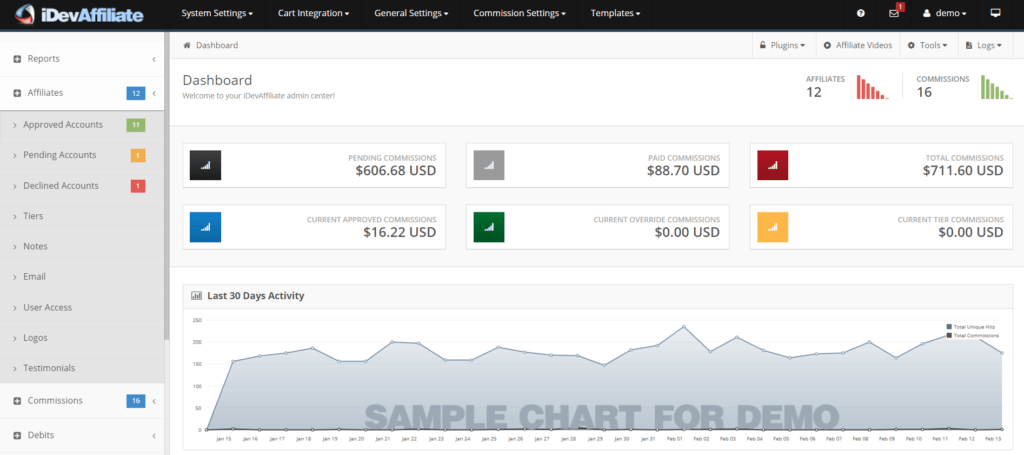Click the red Total Commissions chart icon

(773, 165)
